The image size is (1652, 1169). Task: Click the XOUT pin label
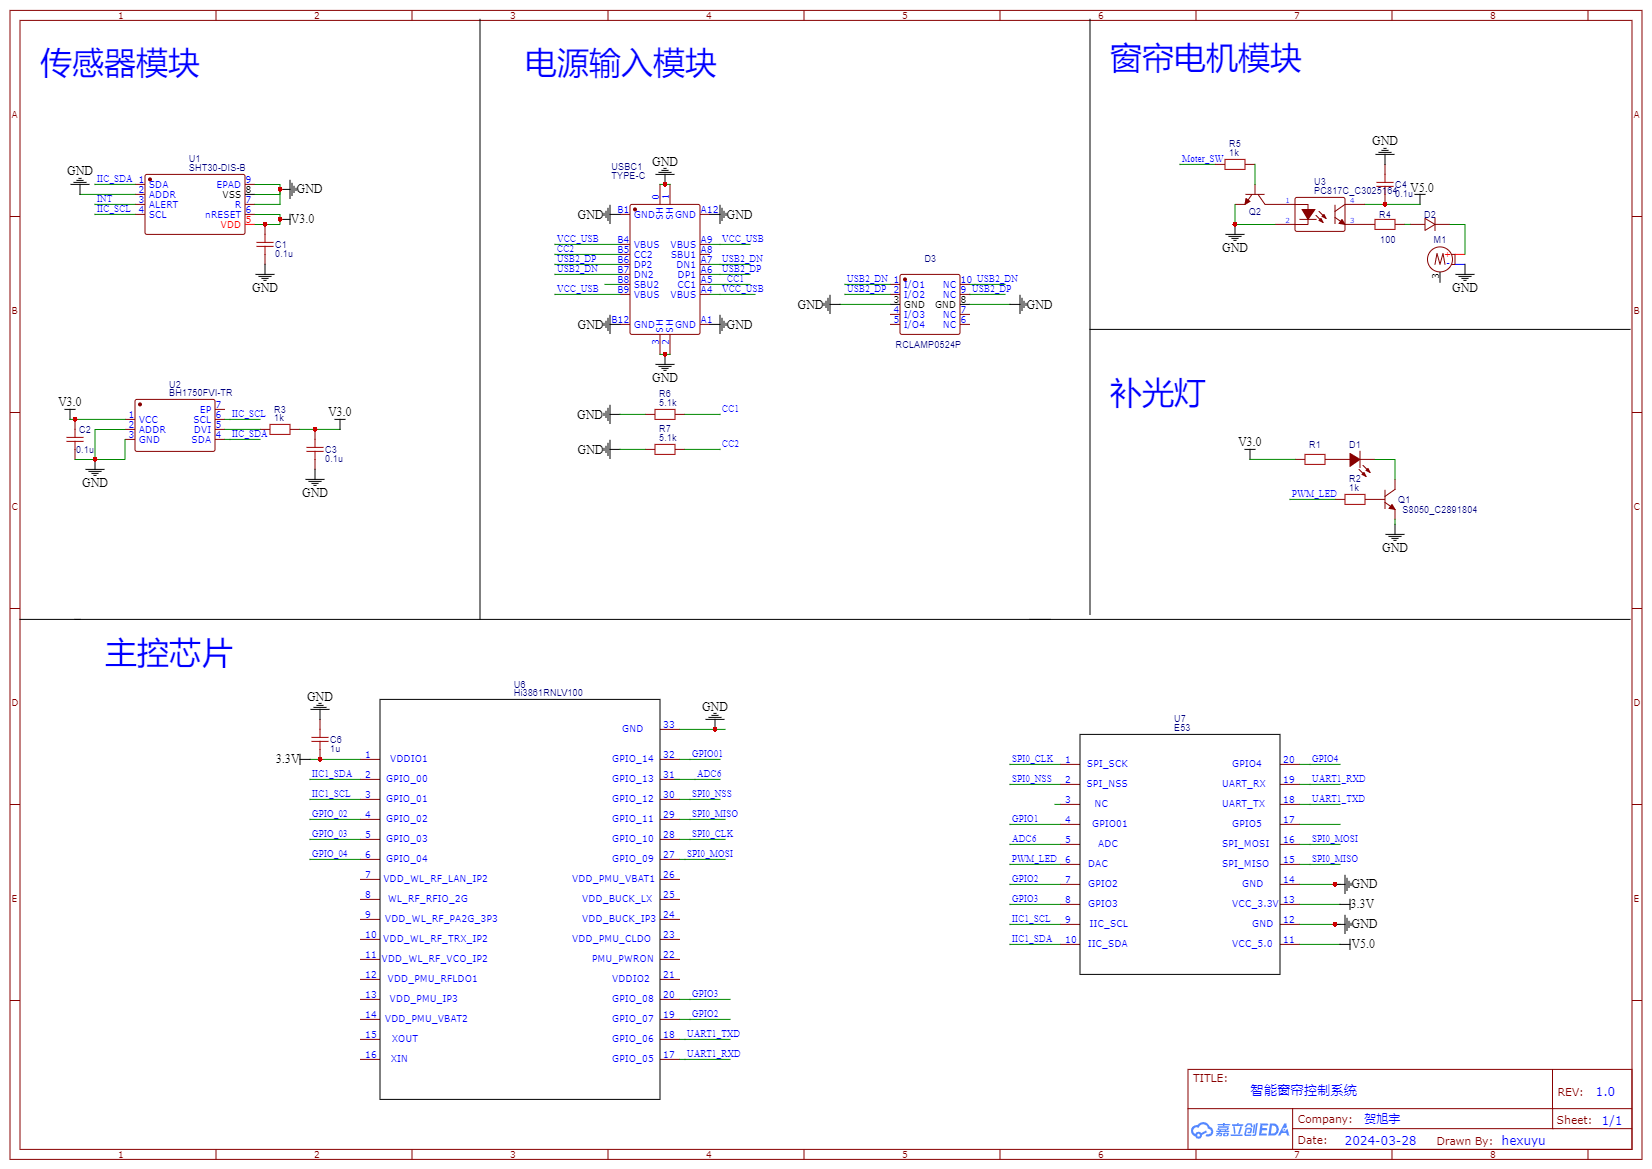tap(405, 1039)
